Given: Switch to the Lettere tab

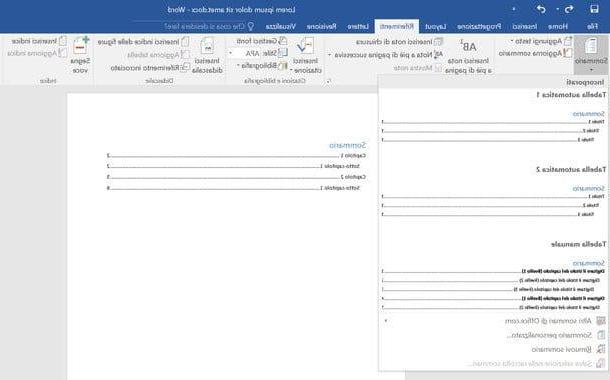Looking at the screenshot, I should point(358,26).
